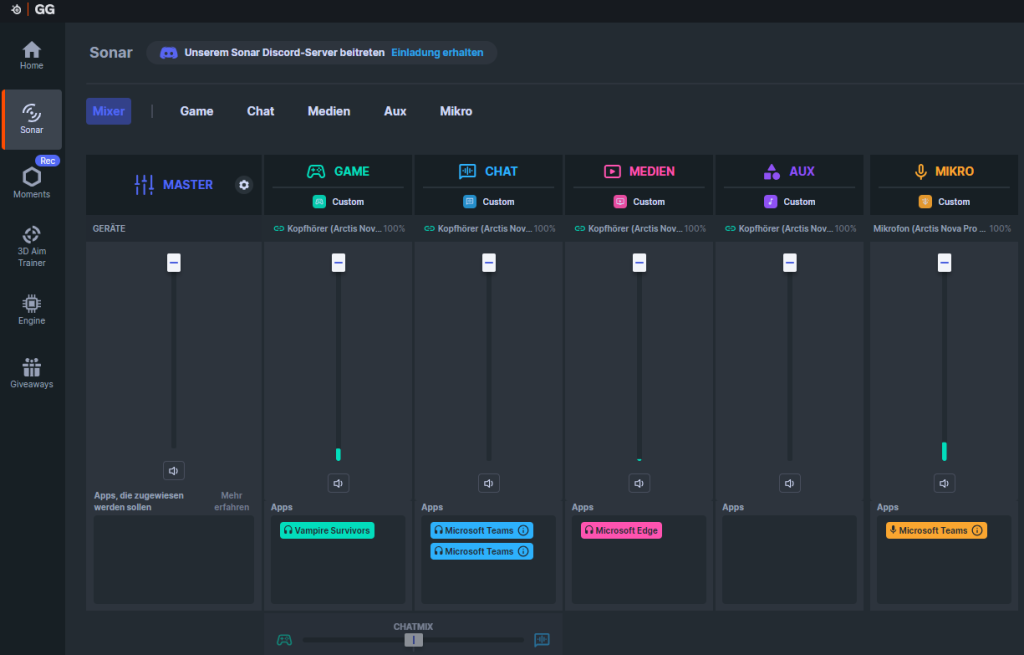This screenshot has height=655, width=1024.
Task: Switch to the Medien tab
Action: tap(329, 111)
